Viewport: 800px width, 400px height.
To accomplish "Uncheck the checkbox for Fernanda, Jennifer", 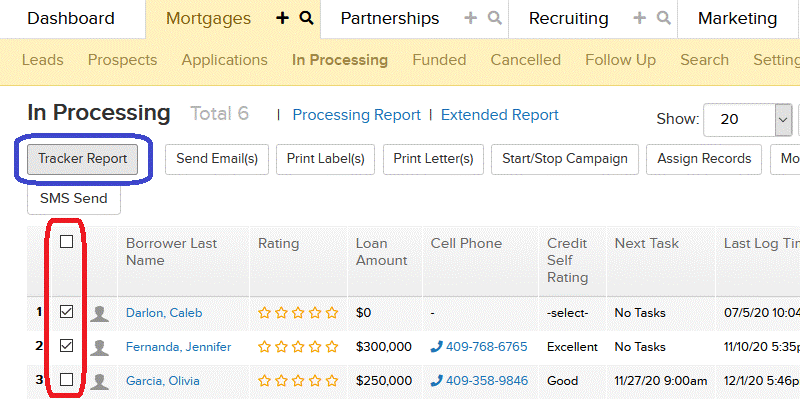I will coord(66,346).
